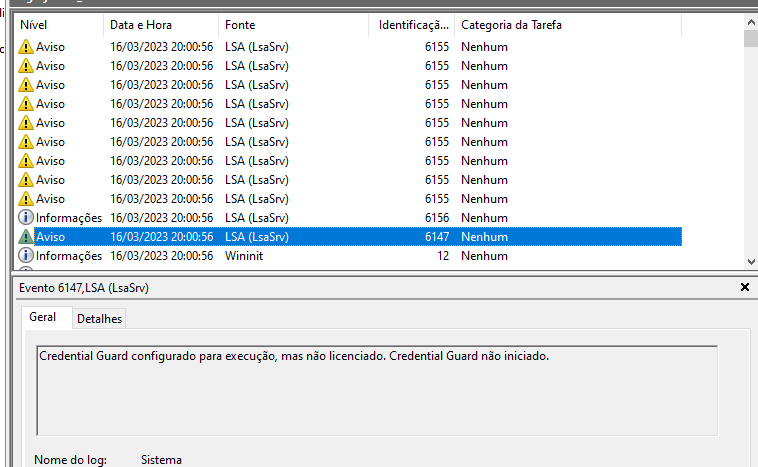Click the Wininit source cell
This screenshot has height=467, width=758.
click(x=244, y=256)
